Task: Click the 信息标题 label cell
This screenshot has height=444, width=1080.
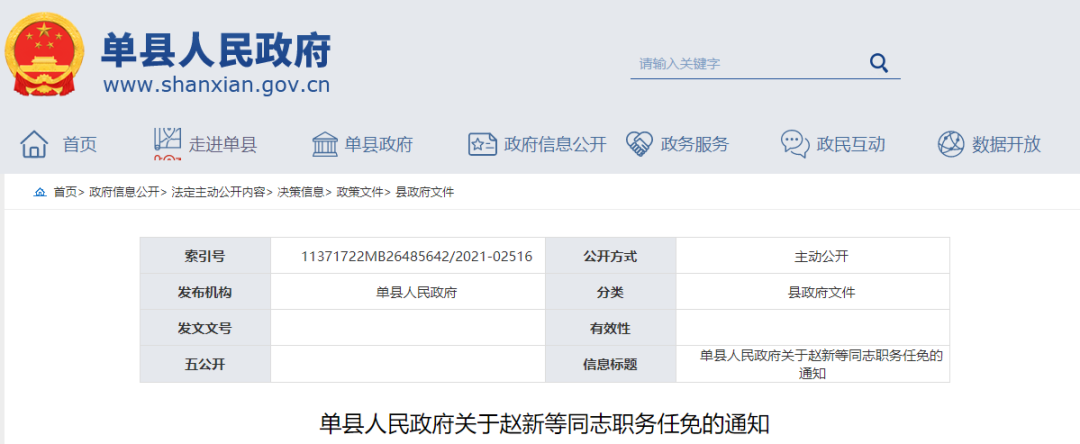Action: point(610,364)
